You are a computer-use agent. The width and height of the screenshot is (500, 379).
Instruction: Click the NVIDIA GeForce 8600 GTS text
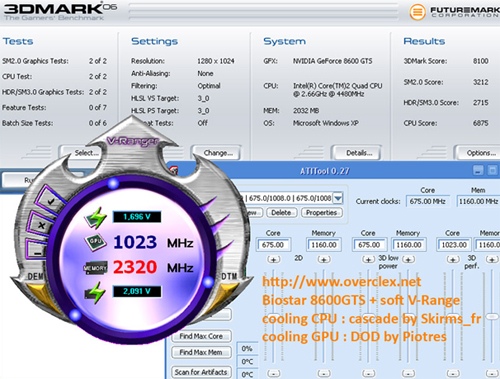(332, 61)
